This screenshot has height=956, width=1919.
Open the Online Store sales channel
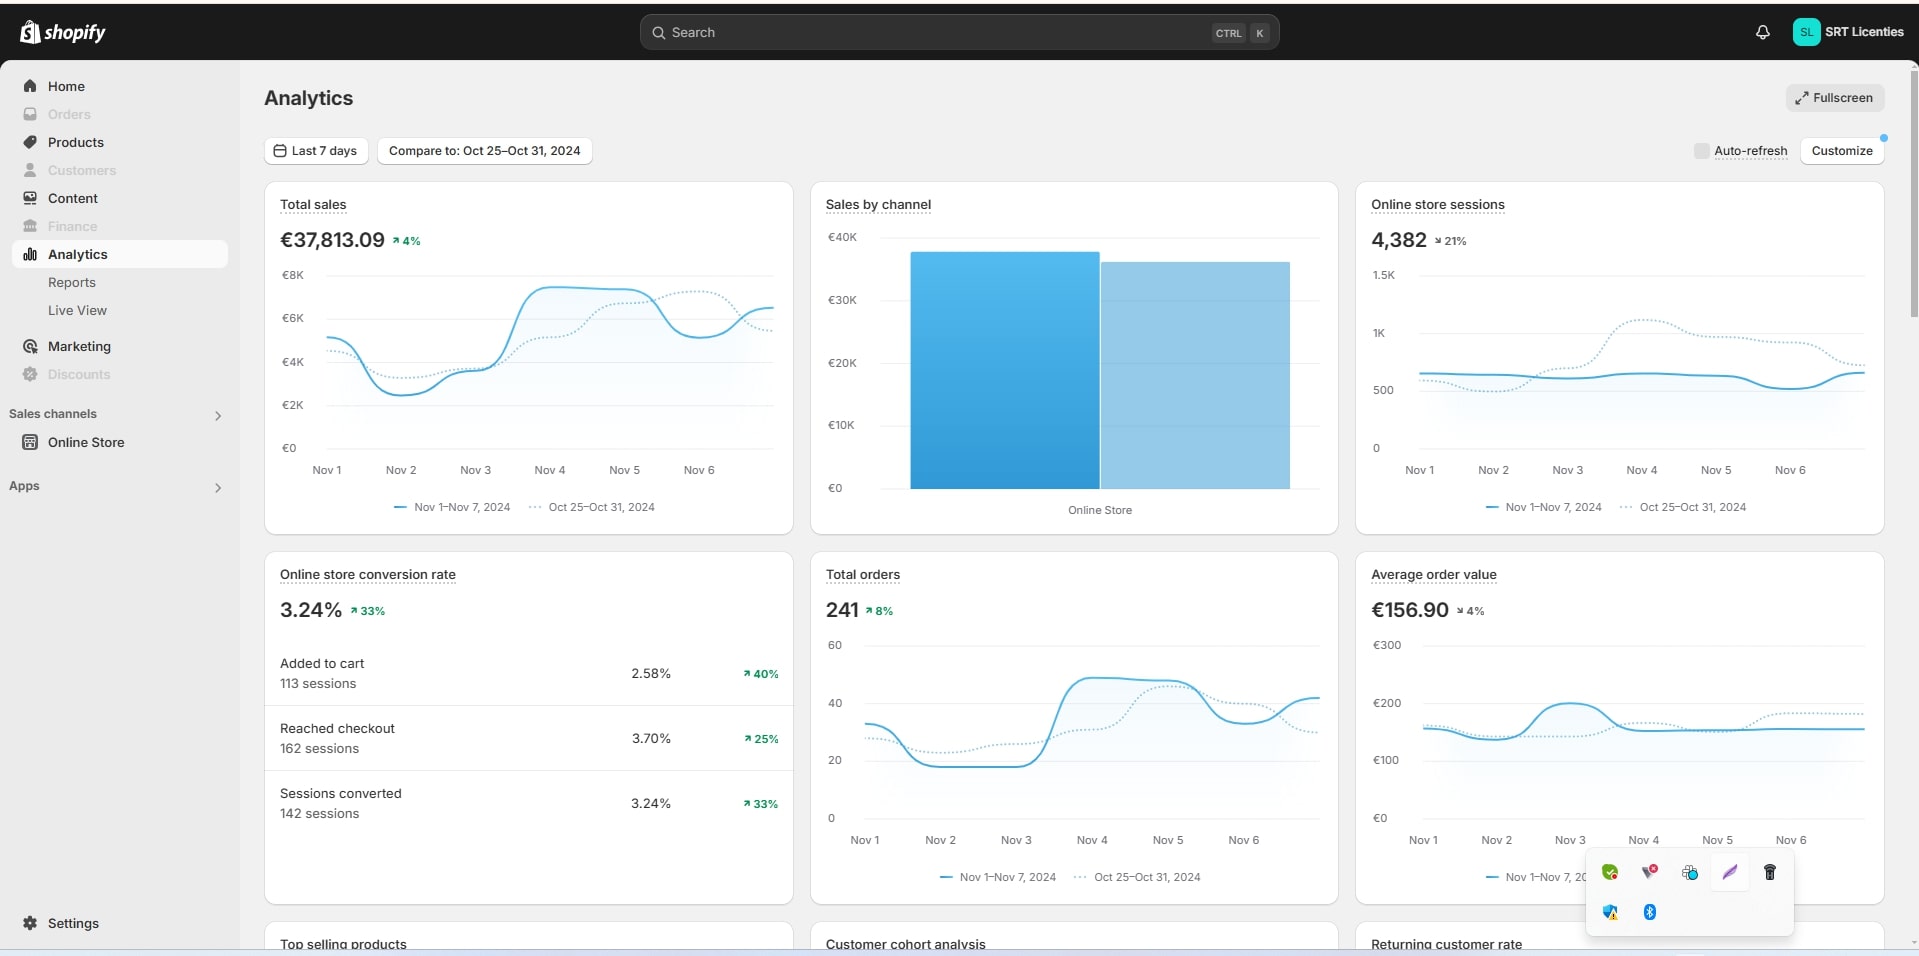tap(86, 442)
